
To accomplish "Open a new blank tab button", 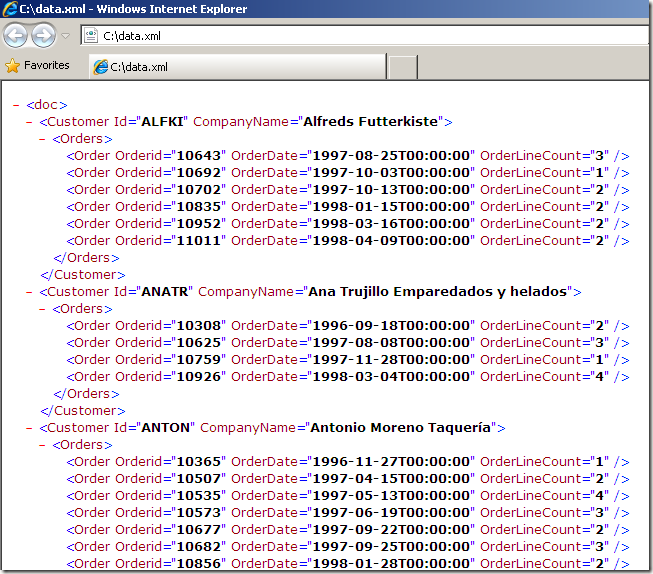I will click(403, 67).
